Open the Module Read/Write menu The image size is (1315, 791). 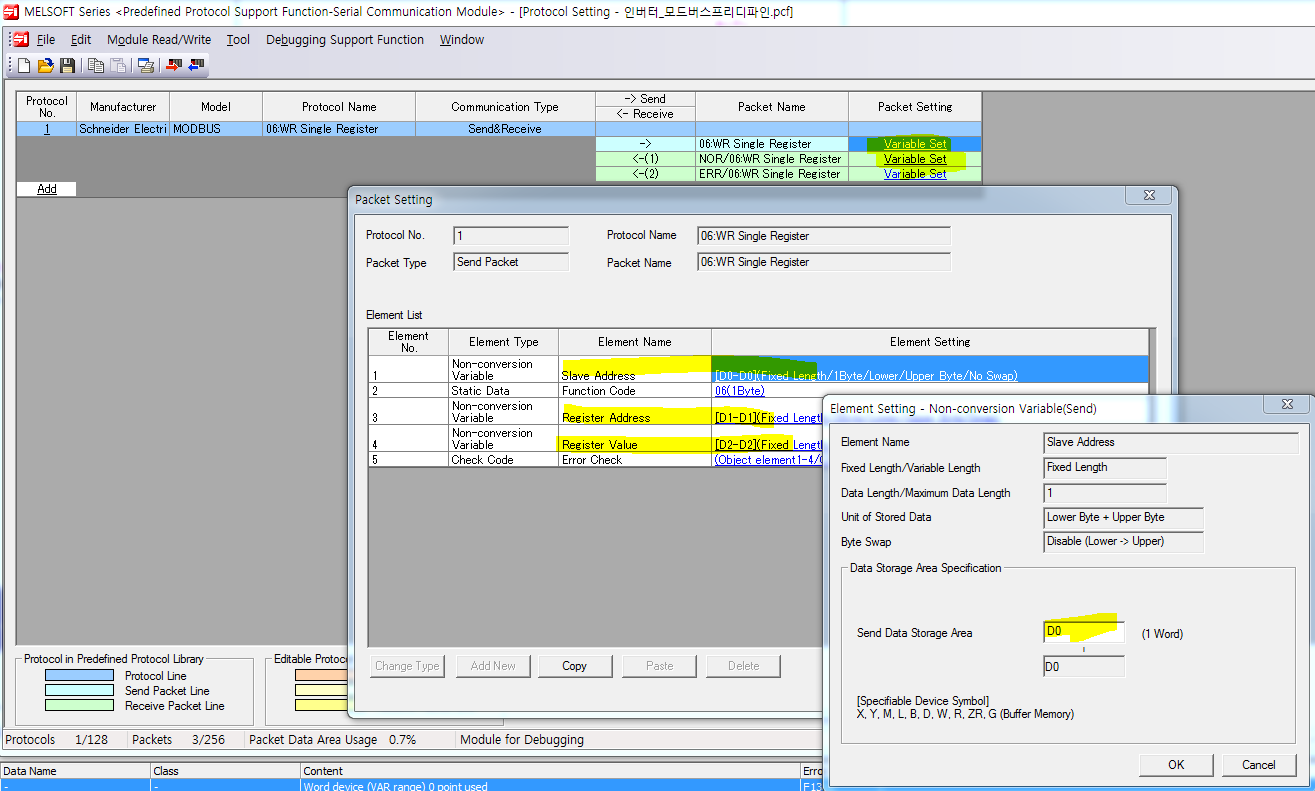point(159,40)
